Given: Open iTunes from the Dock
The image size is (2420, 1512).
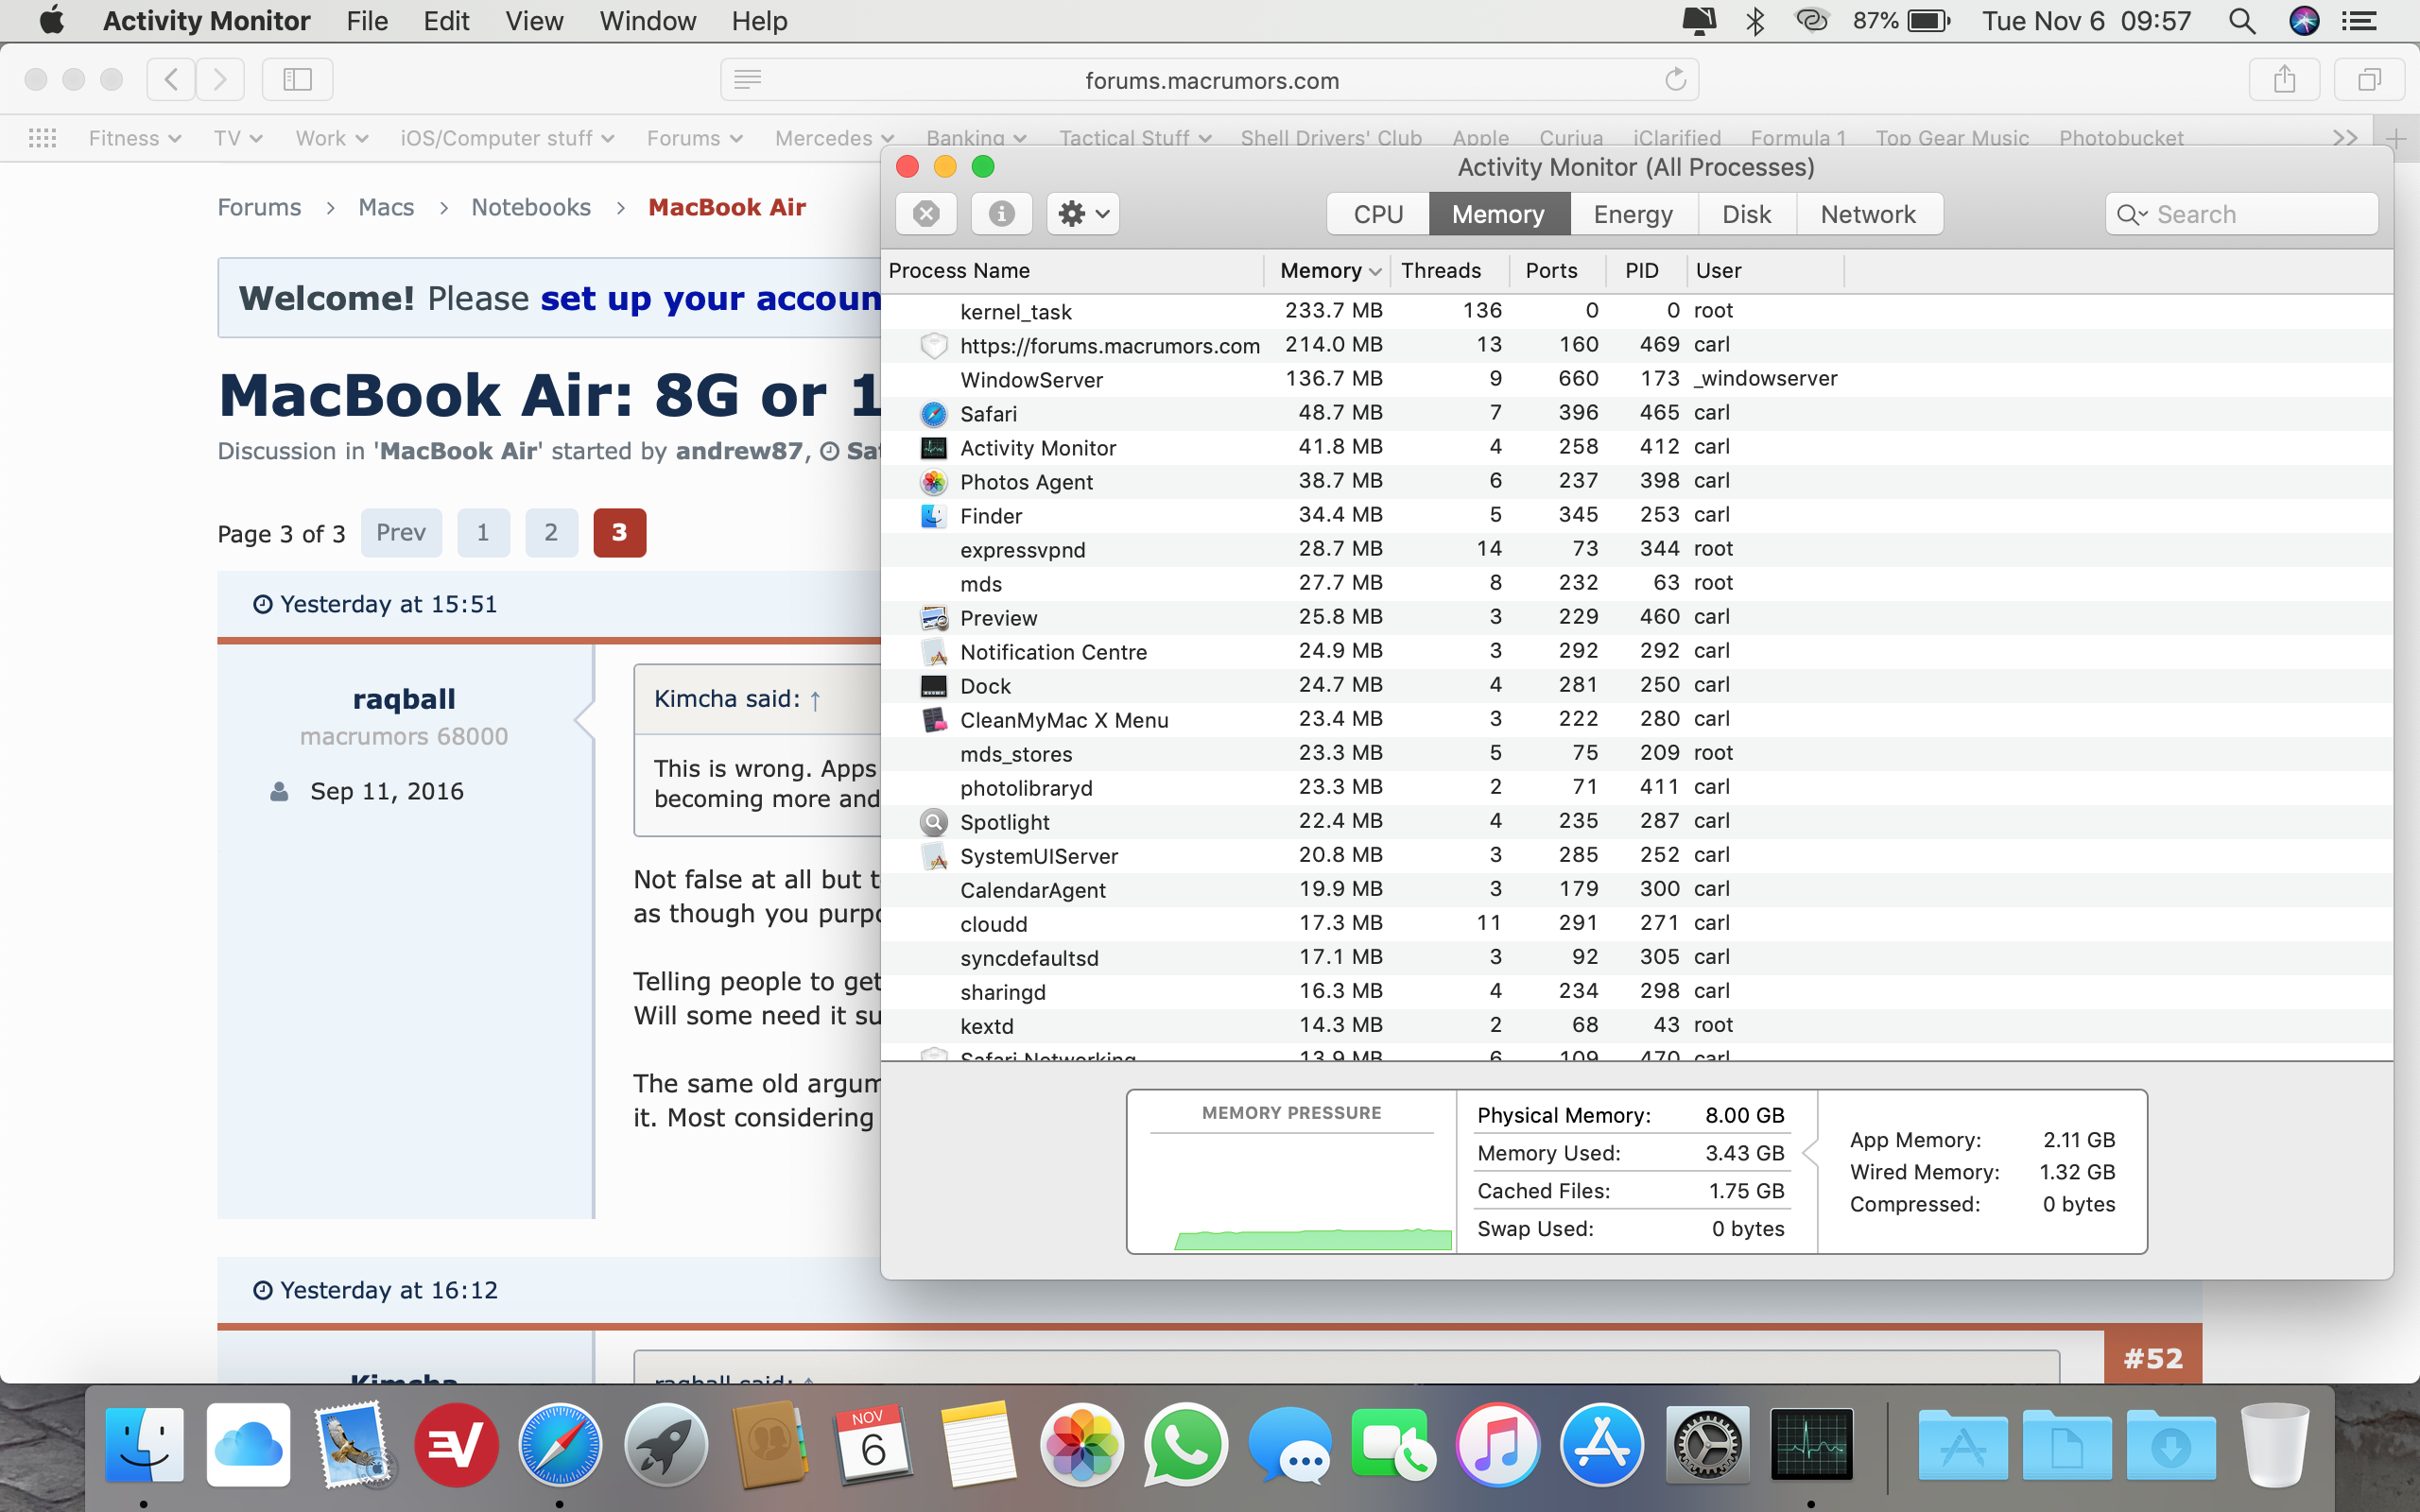Looking at the screenshot, I should (1498, 1444).
